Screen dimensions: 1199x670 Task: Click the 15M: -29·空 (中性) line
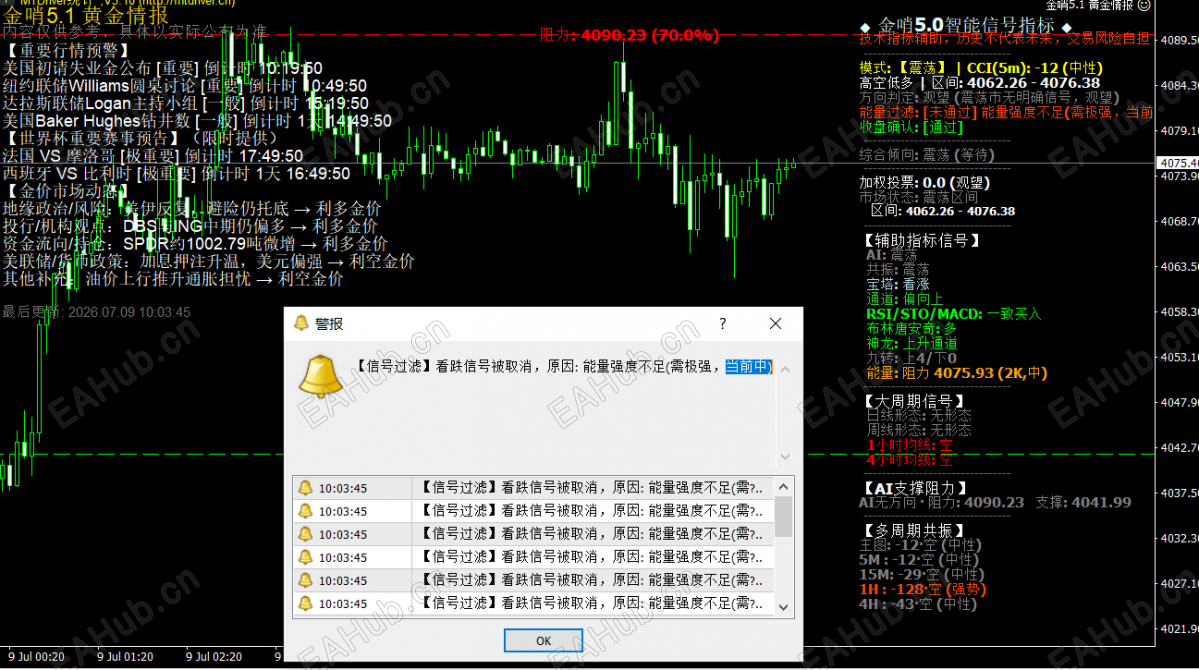921,574
